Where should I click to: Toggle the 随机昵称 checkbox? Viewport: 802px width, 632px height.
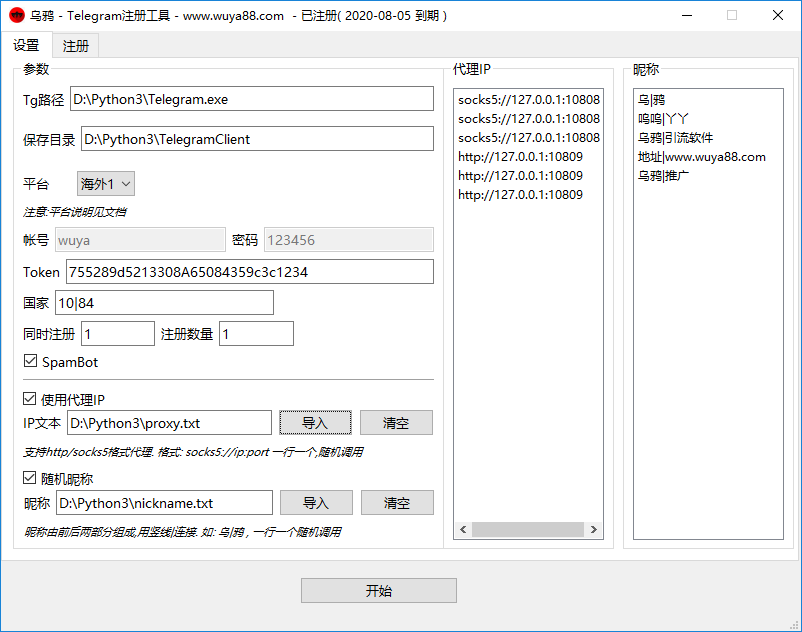click(30, 478)
